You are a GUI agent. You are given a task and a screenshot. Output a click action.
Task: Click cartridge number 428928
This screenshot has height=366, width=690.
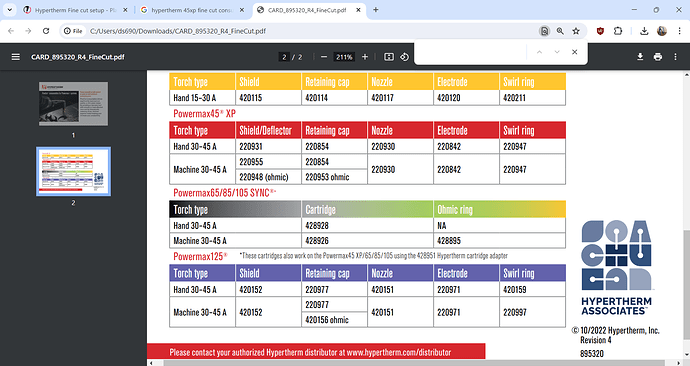pos(317,226)
